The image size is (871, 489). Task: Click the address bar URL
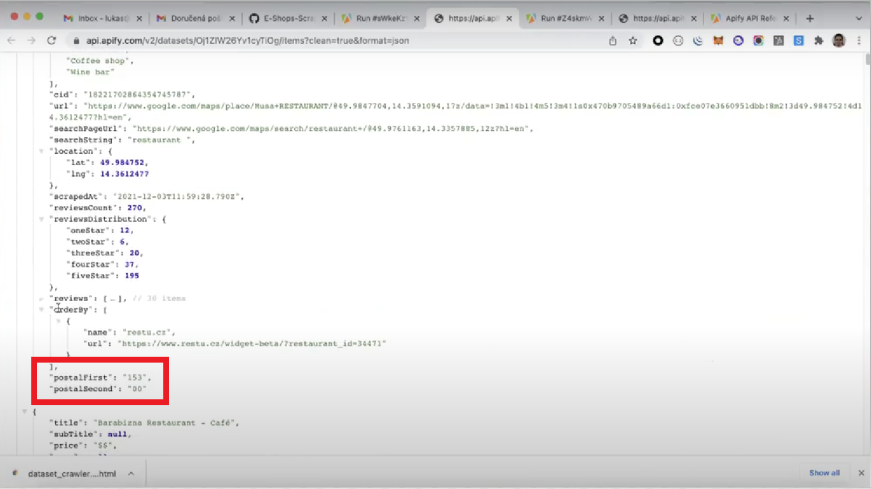[247, 41]
